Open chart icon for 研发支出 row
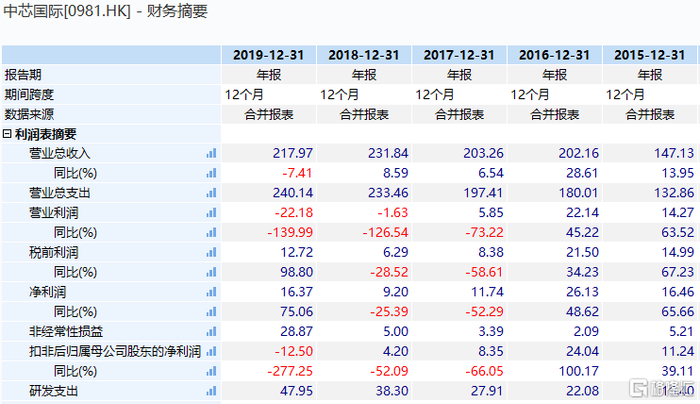This screenshot has height=404, width=700. click(x=211, y=391)
